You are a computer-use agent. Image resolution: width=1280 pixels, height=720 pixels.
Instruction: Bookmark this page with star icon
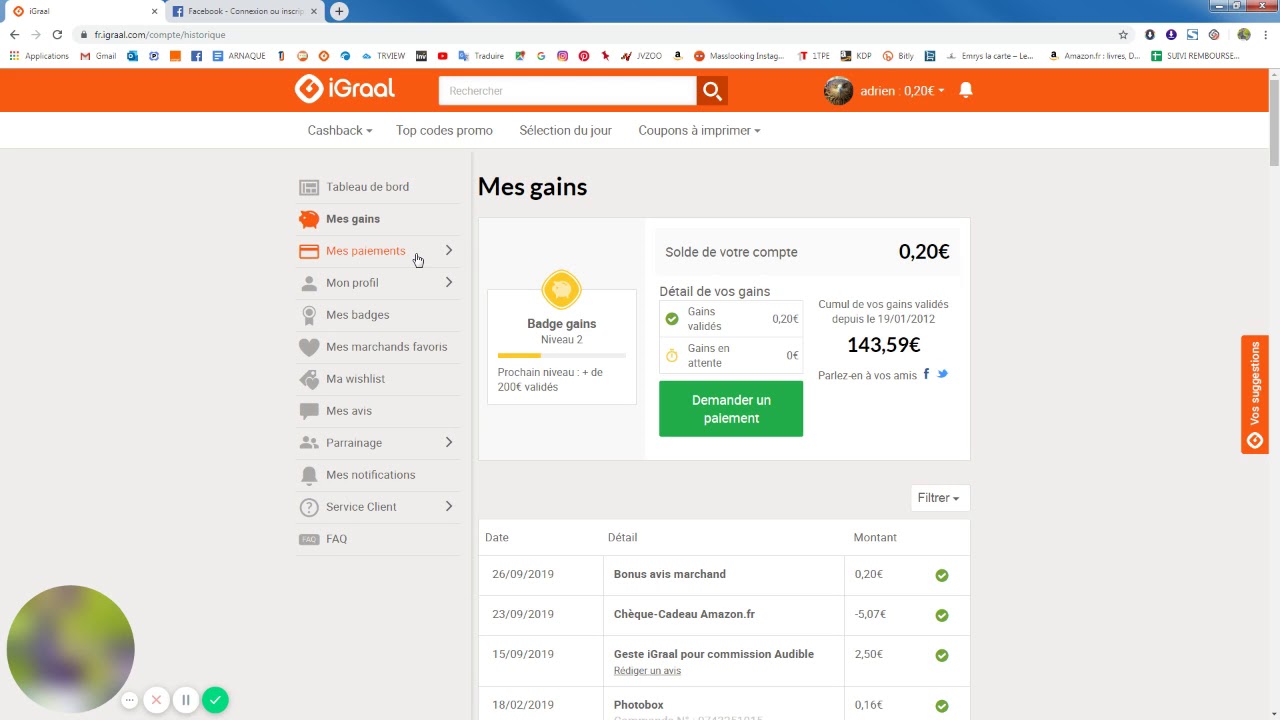(1123, 34)
